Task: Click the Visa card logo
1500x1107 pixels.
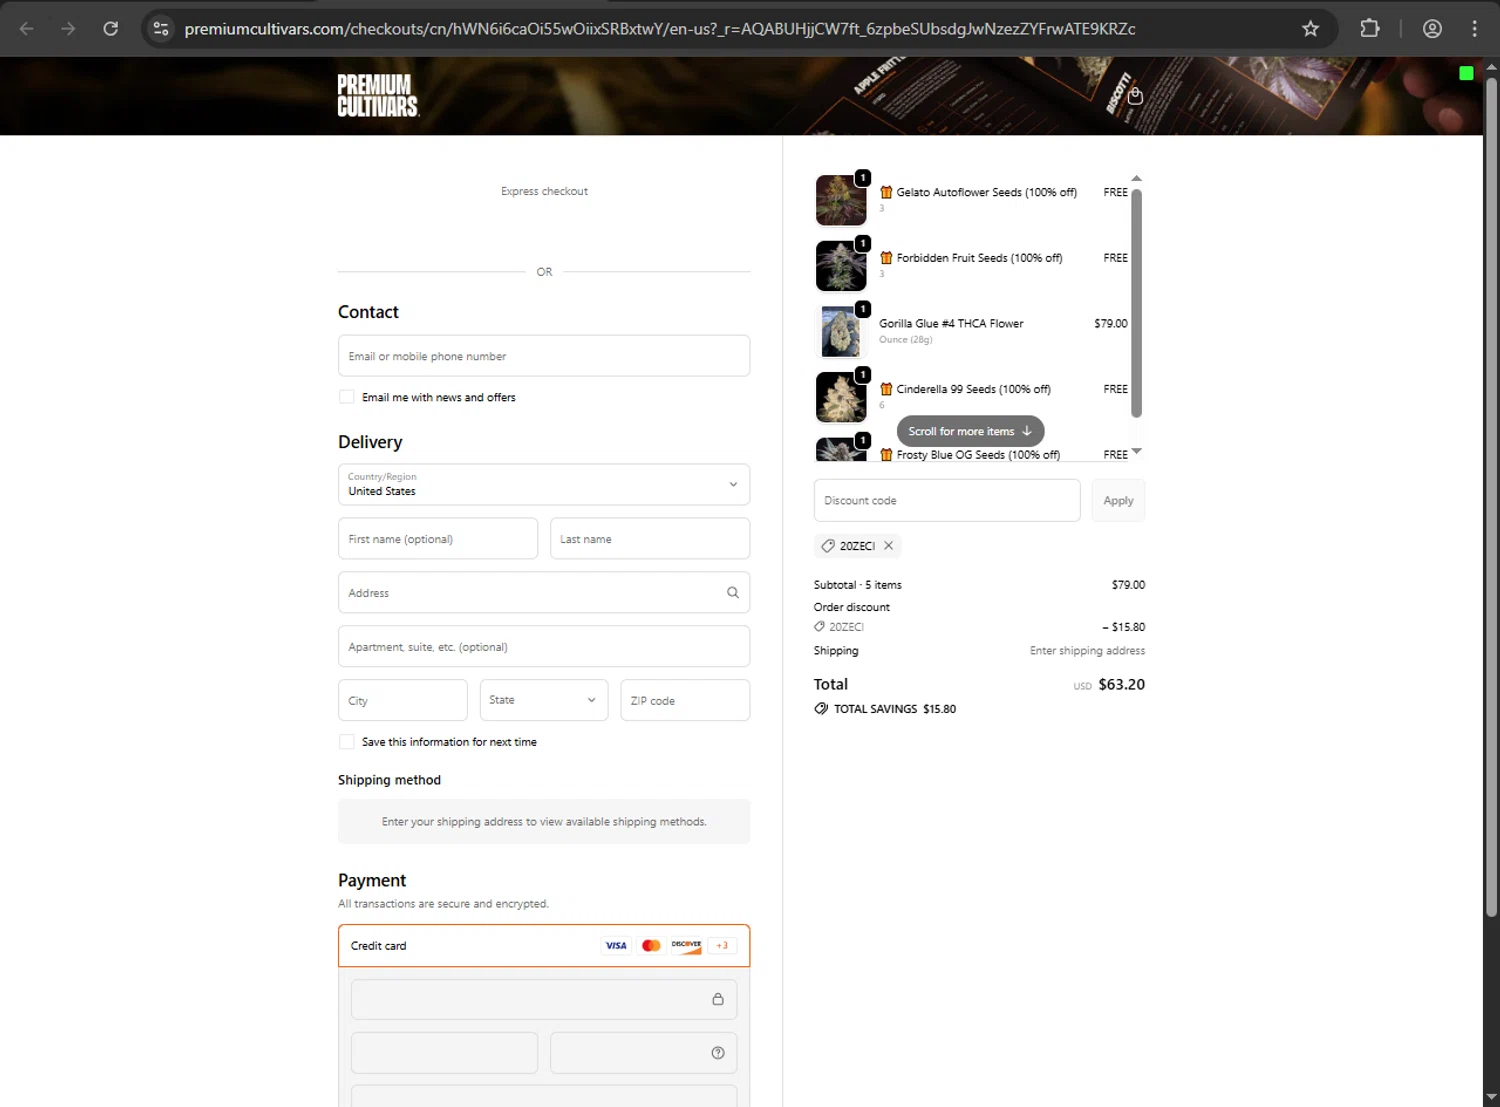Action: tap(616, 946)
